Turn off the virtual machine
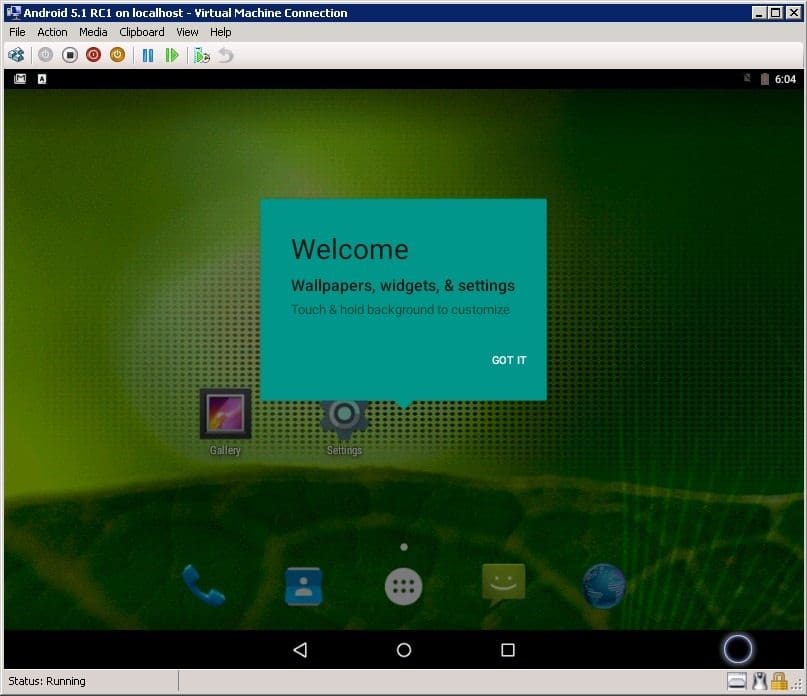Viewport: 807px width, 696px height. (69, 55)
